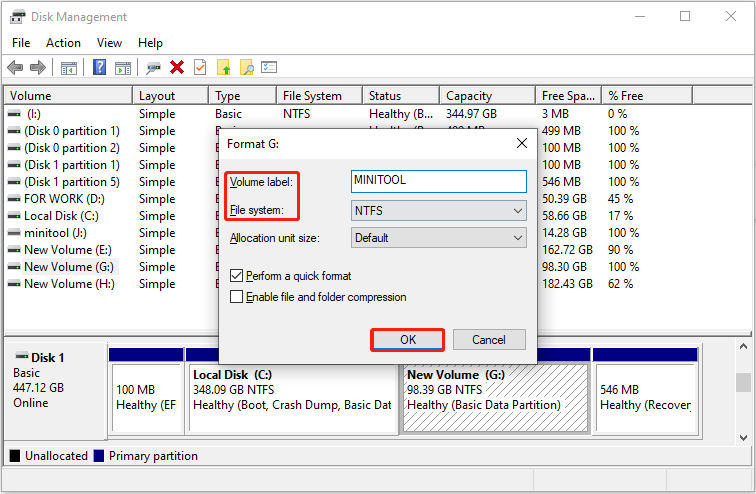Click the Unallocated black legend swatch
Screen dimensions: 756x494
click(15, 456)
